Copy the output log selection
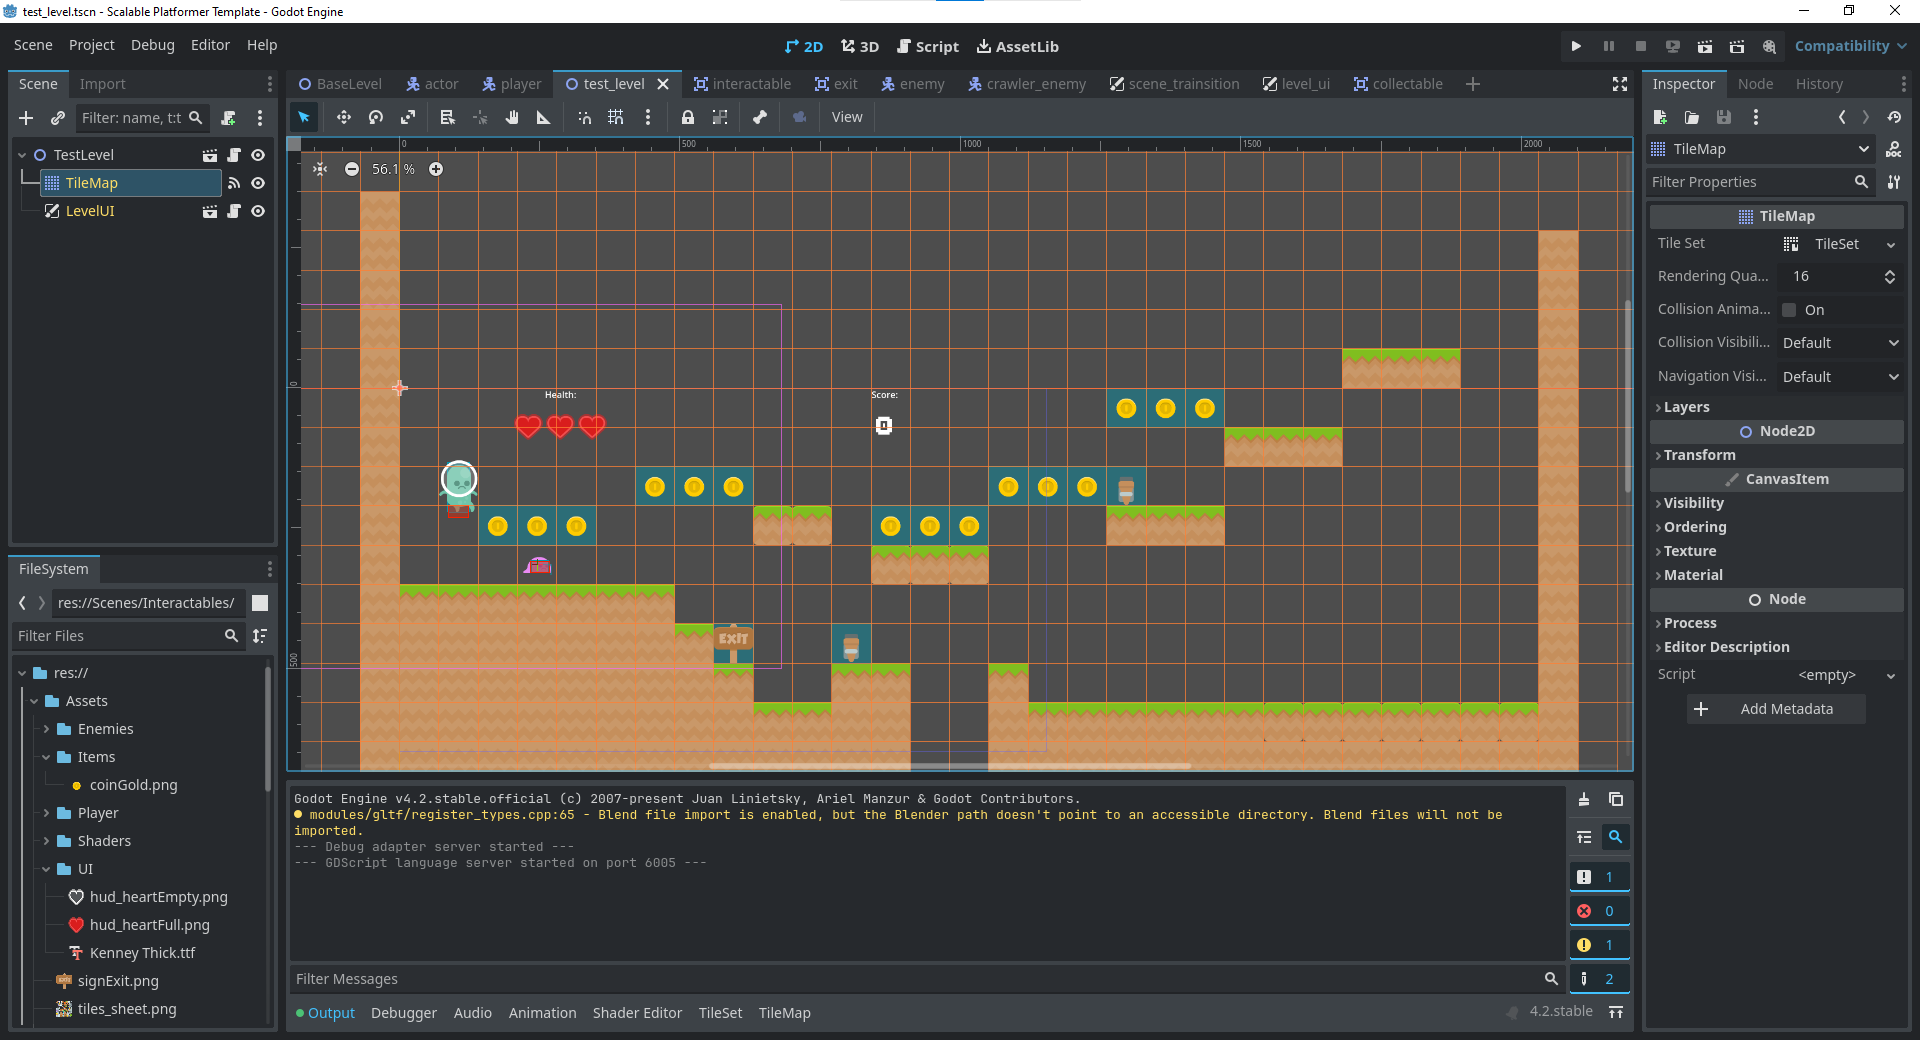The height and width of the screenshot is (1040, 1920). pos(1616,799)
